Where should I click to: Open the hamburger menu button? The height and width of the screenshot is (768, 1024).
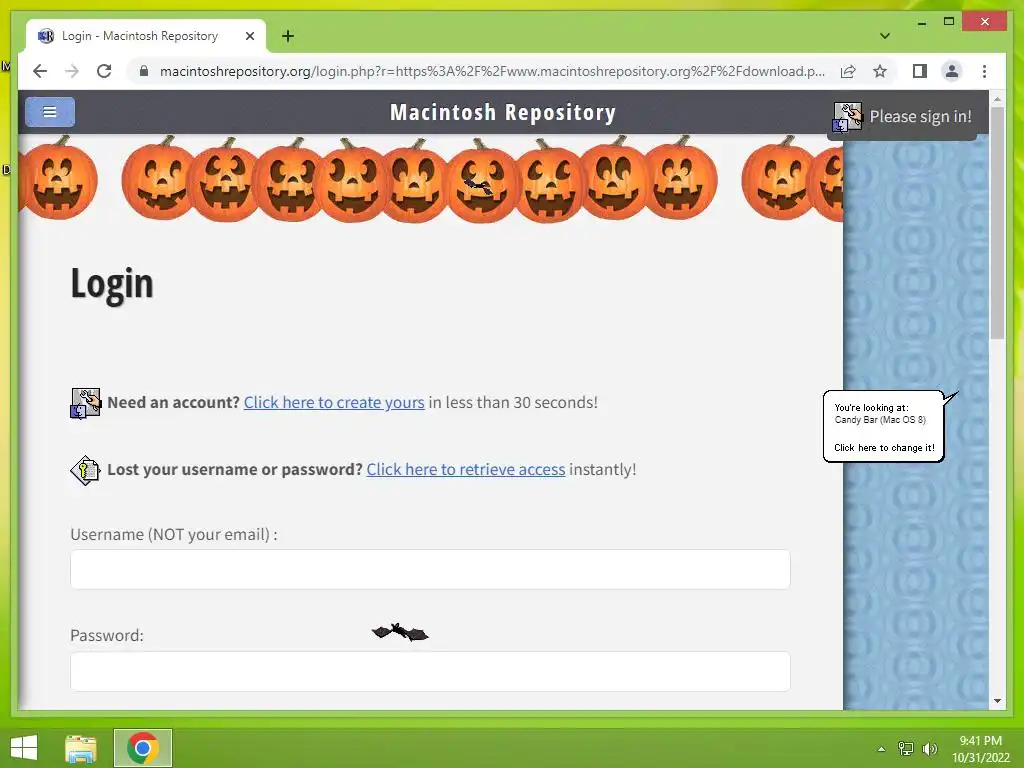point(50,112)
